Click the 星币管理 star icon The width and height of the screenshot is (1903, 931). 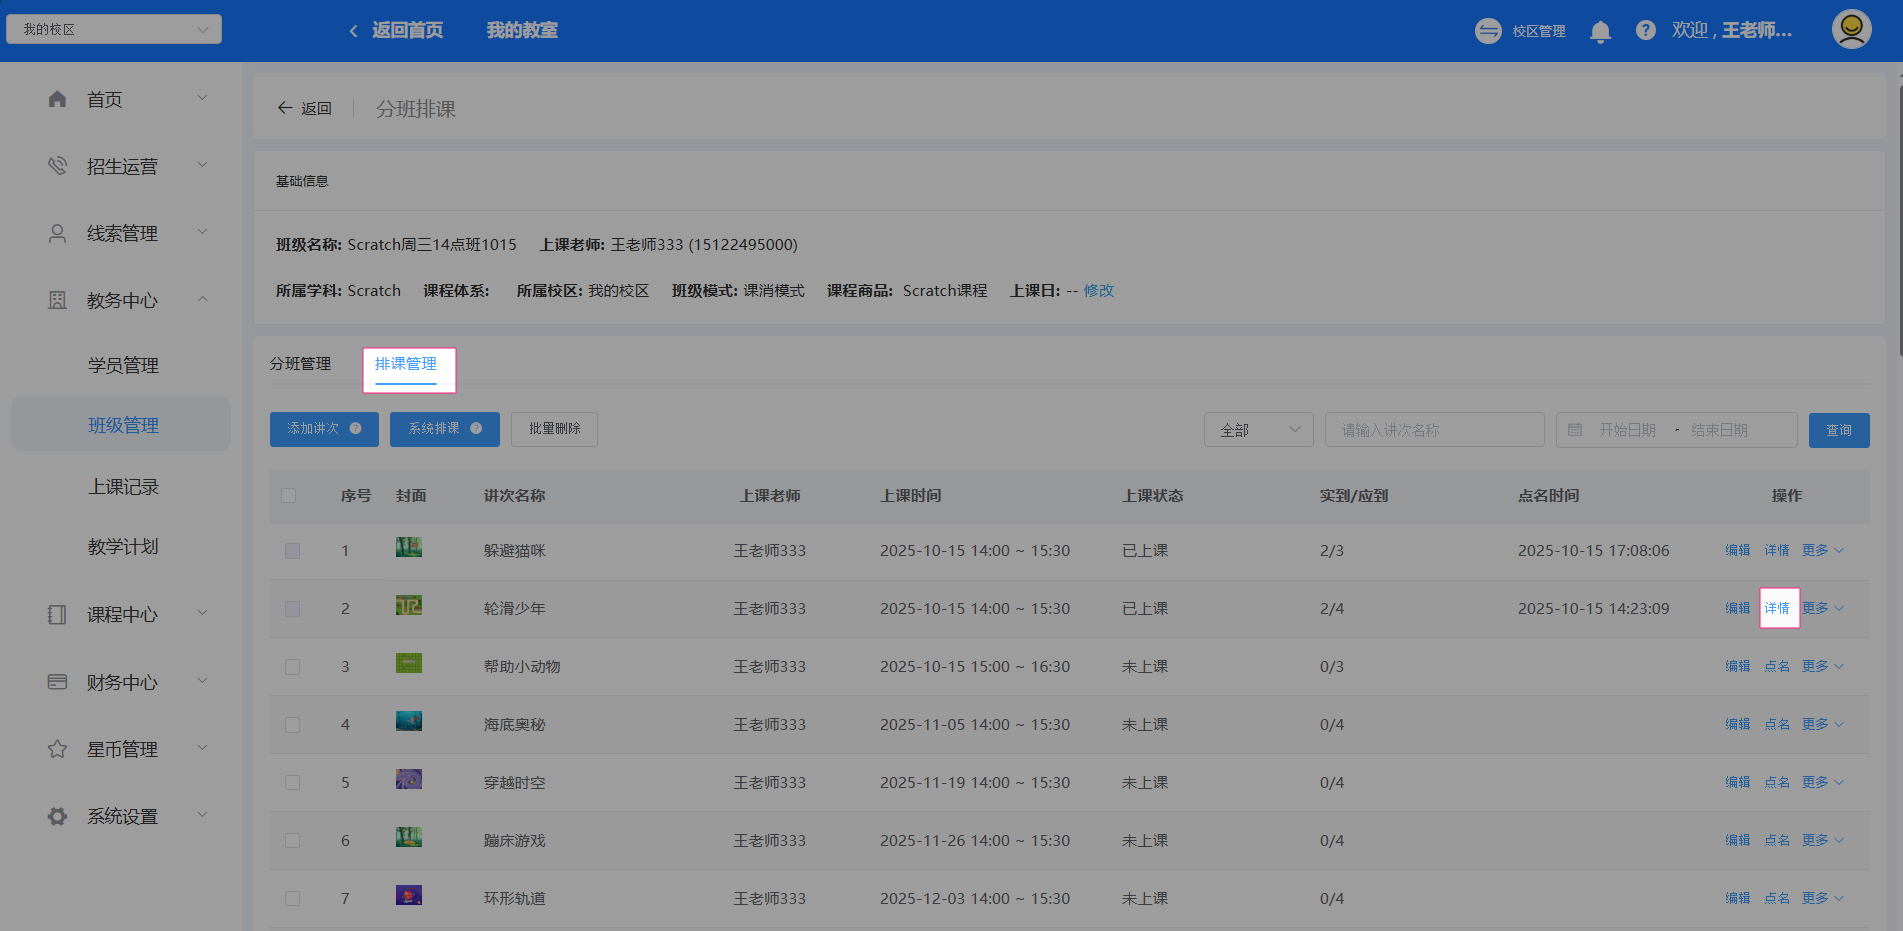pyautogui.click(x=57, y=749)
